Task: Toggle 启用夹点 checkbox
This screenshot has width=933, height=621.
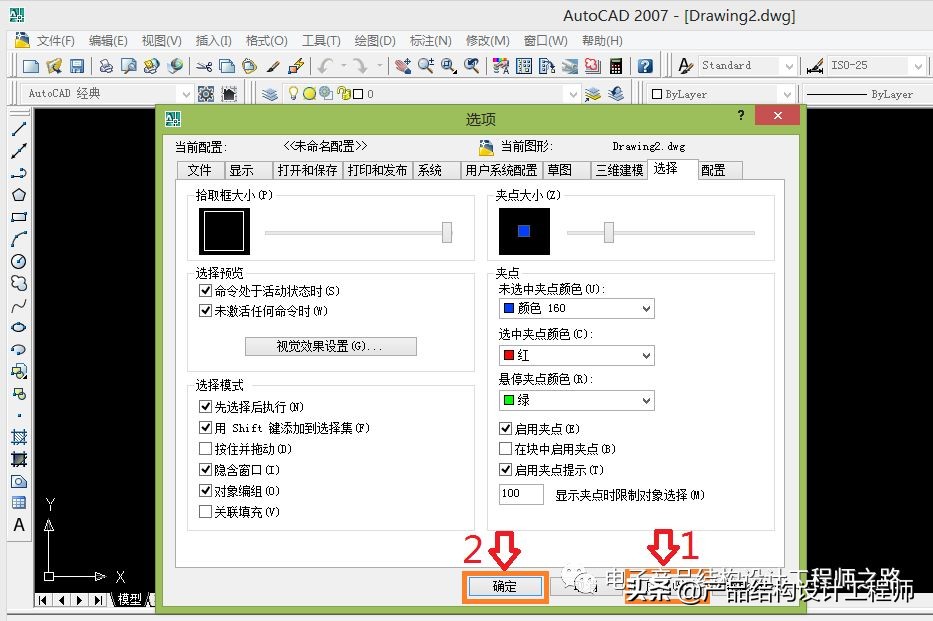Action: pyautogui.click(x=505, y=428)
